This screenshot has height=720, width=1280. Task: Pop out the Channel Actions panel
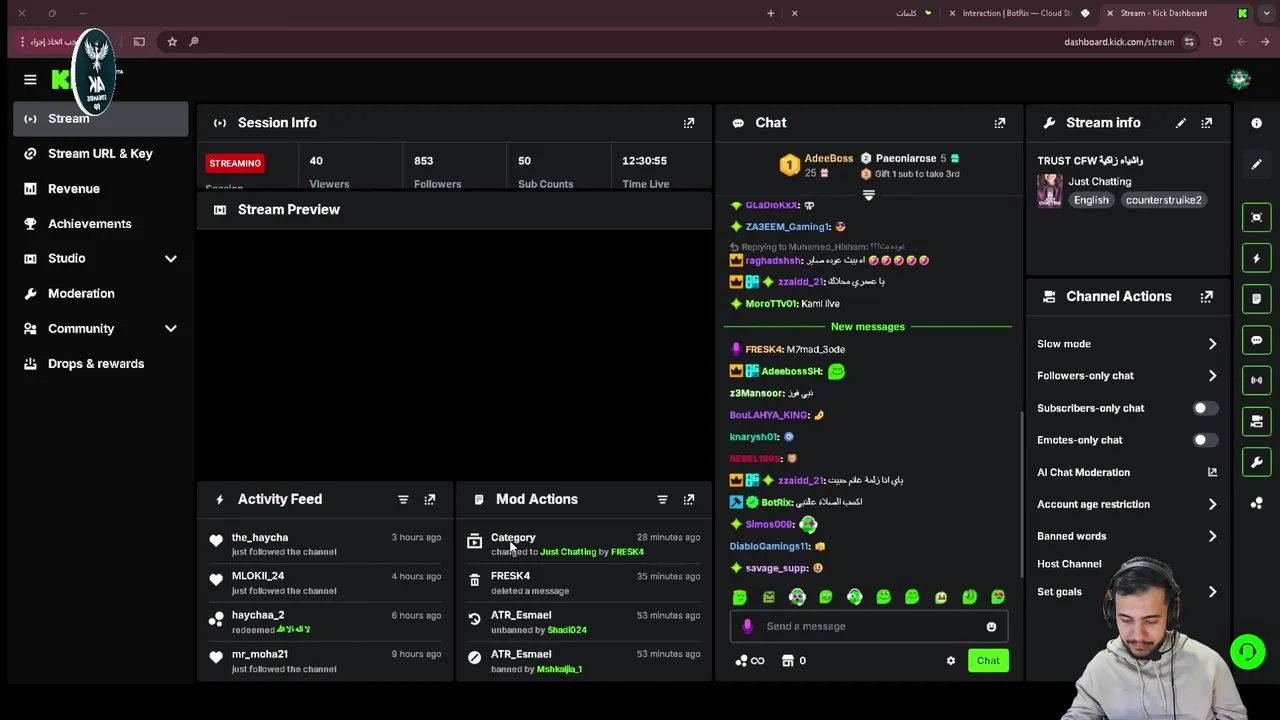pyautogui.click(x=1207, y=297)
